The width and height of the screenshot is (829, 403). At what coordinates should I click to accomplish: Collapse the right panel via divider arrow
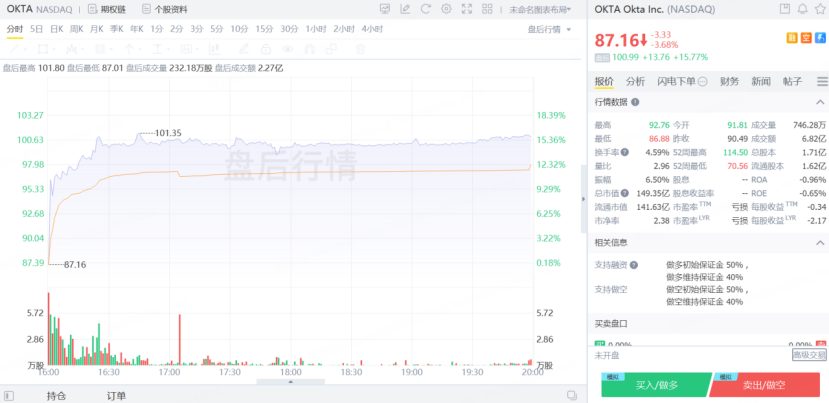tap(584, 199)
